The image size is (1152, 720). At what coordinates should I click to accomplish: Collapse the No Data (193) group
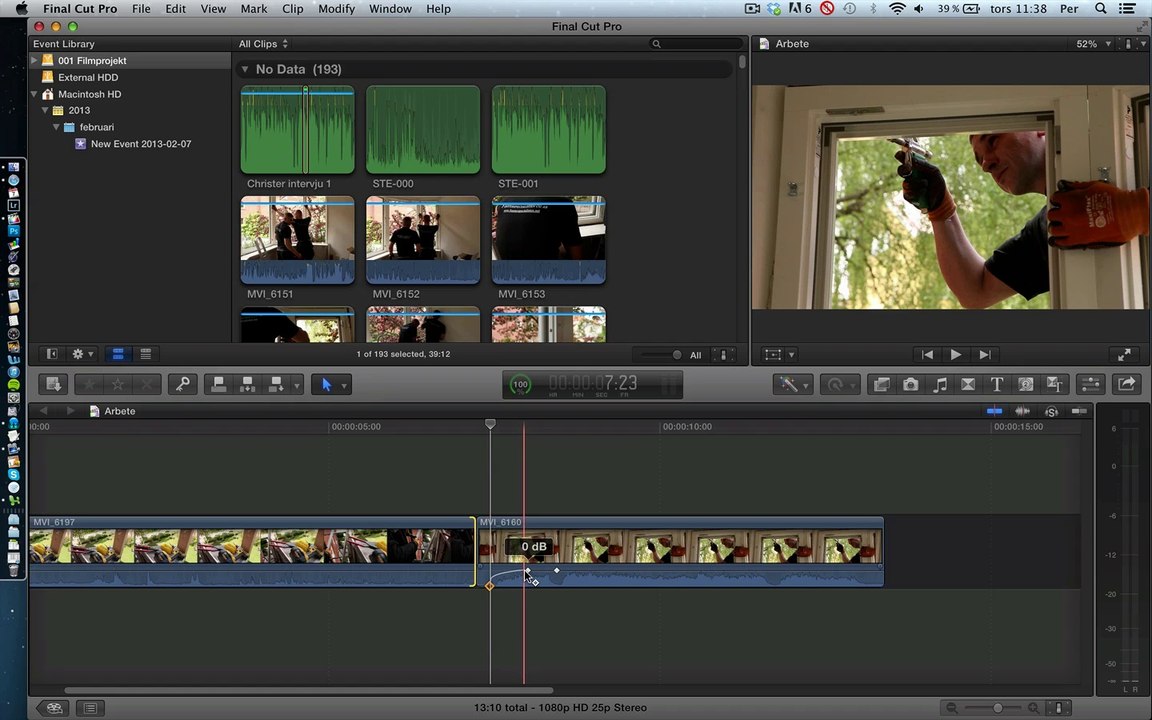point(245,69)
